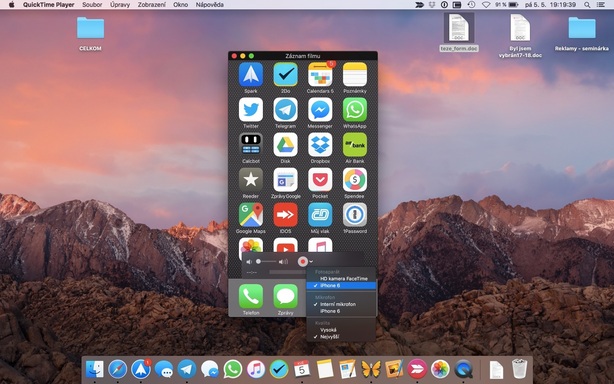Tap Zprávy messages app in iPhone dock
Image resolution: width=614 pixels, height=384 pixels.
pos(285,296)
